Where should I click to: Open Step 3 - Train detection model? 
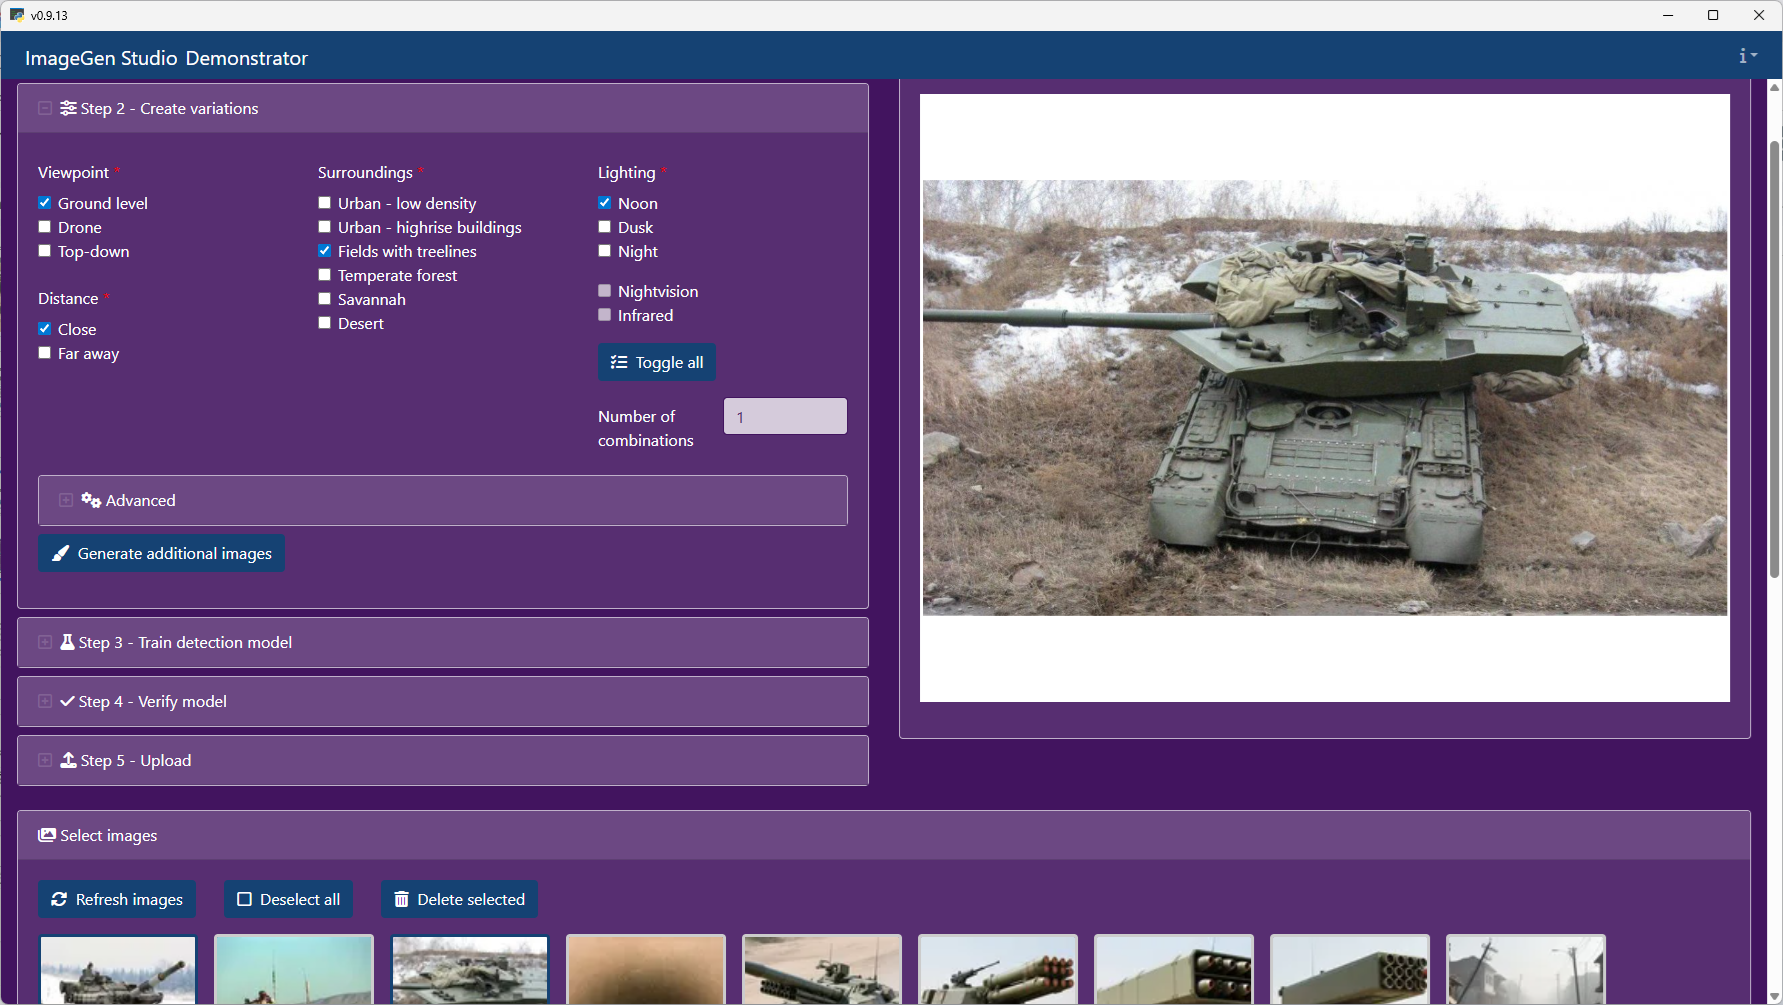(x=45, y=642)
